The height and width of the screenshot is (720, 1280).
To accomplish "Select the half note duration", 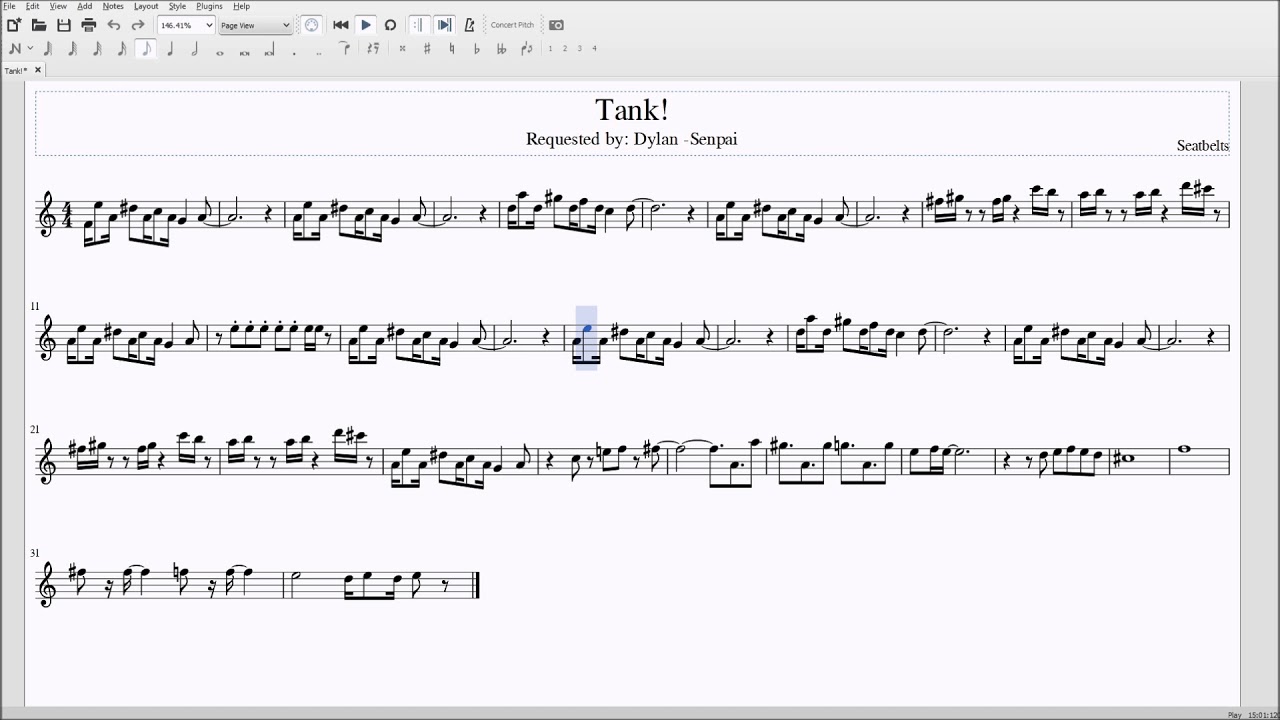I will [x=195, y=48].
